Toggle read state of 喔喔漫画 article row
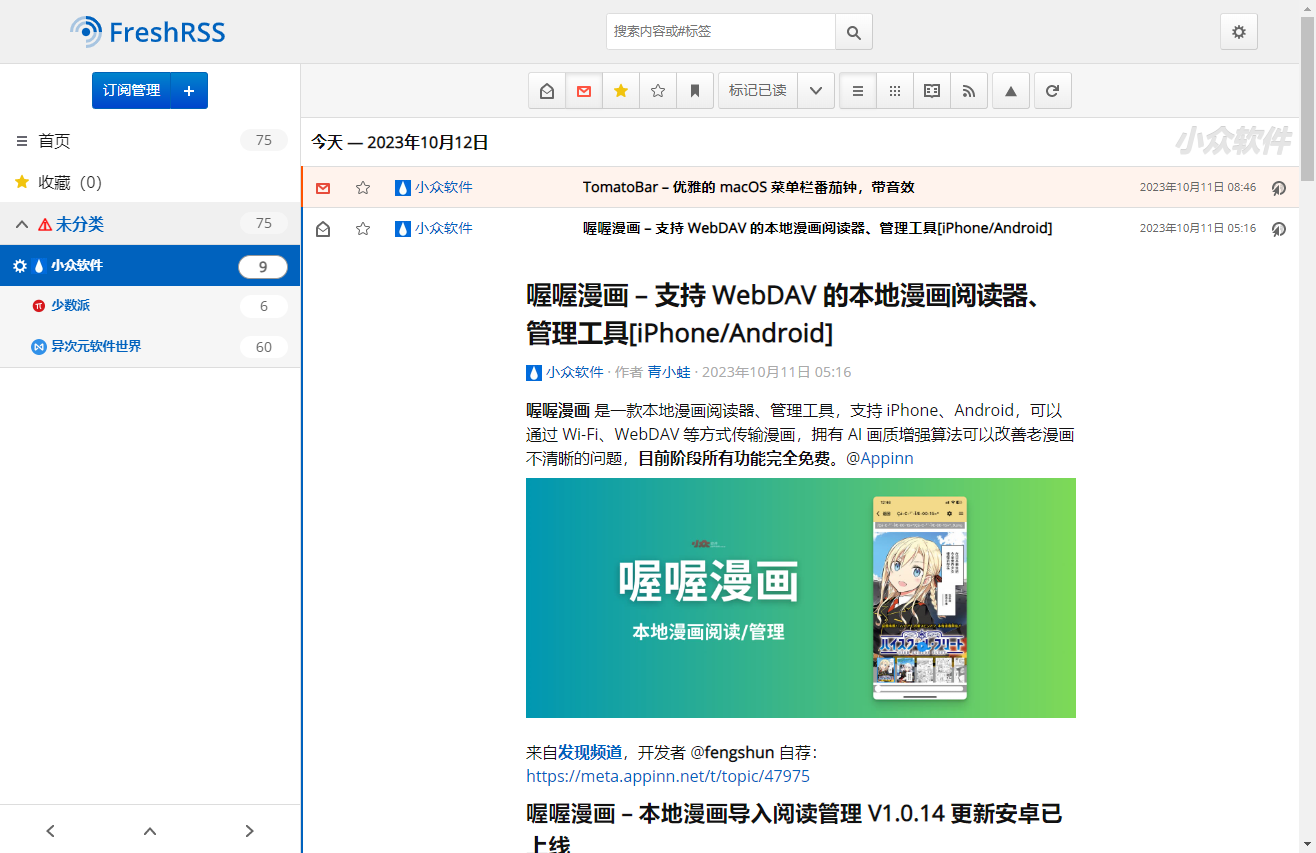The width and height of the screenshot is (1316, 853). pos(323,229)
